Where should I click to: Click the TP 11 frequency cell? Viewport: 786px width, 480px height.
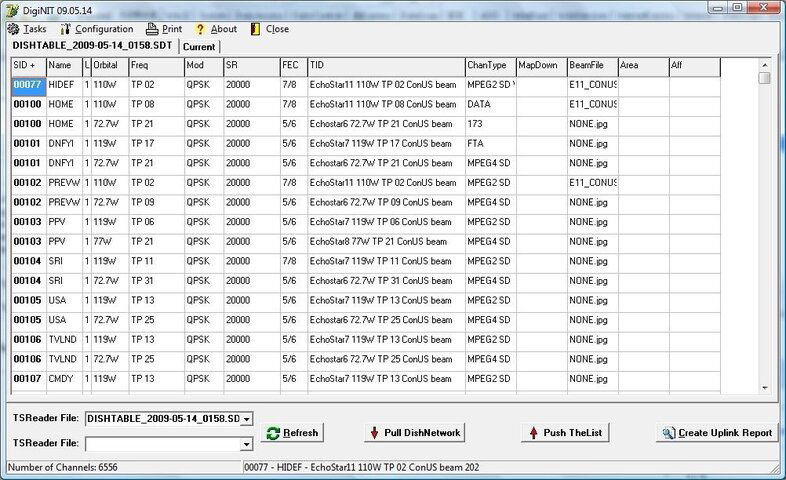[156, 262]
